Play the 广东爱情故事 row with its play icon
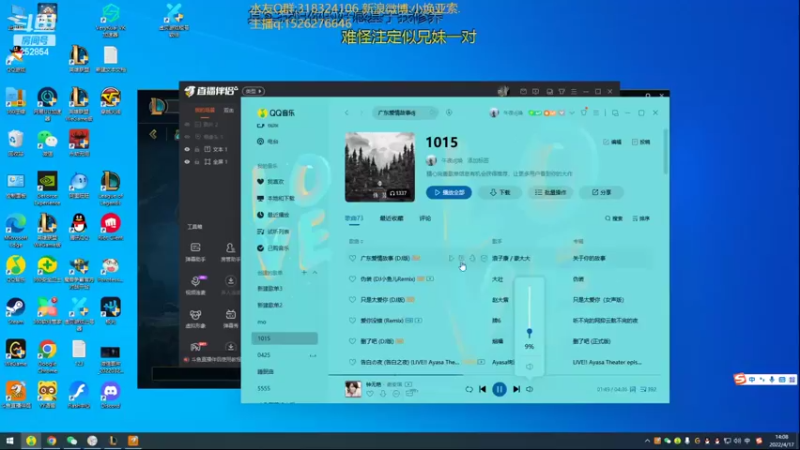 (451, 258)
